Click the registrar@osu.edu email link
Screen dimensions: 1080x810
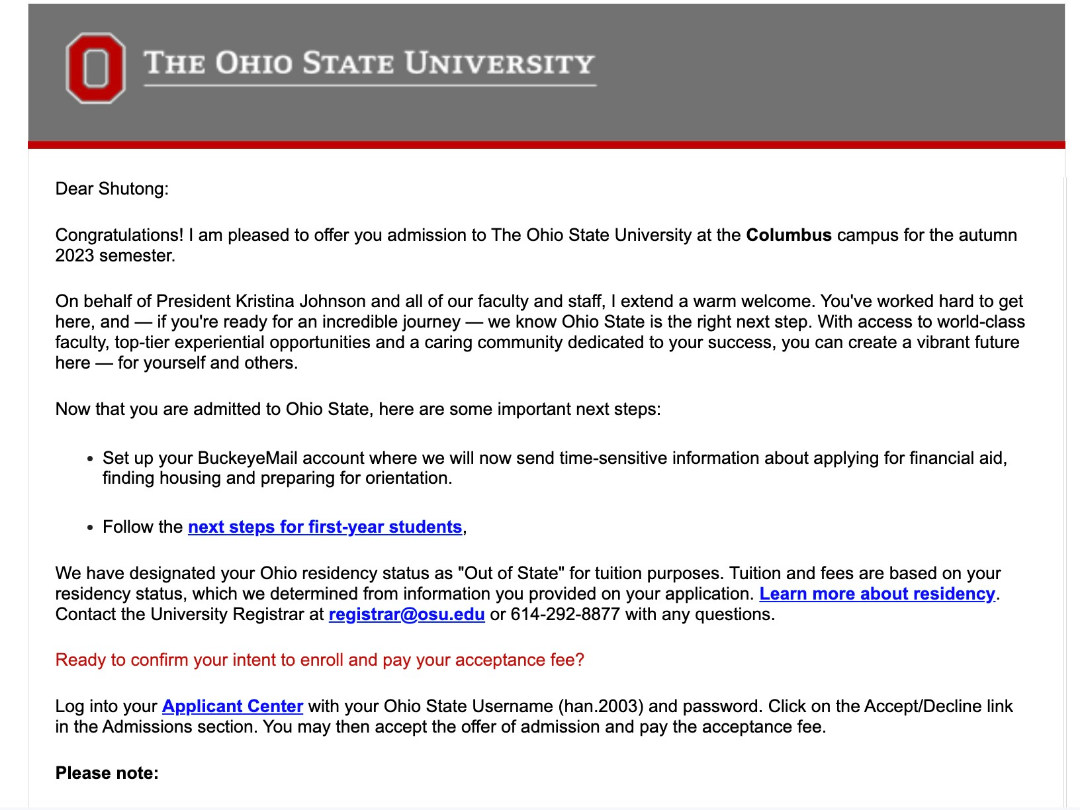[406, 614]
